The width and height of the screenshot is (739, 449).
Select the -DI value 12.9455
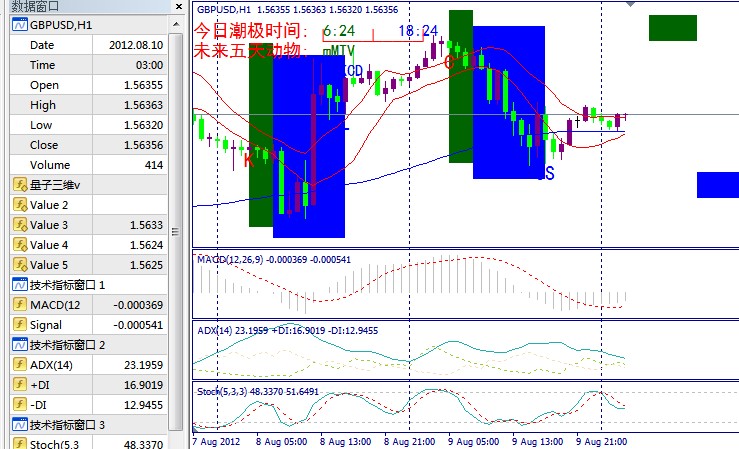coord(143,405)
